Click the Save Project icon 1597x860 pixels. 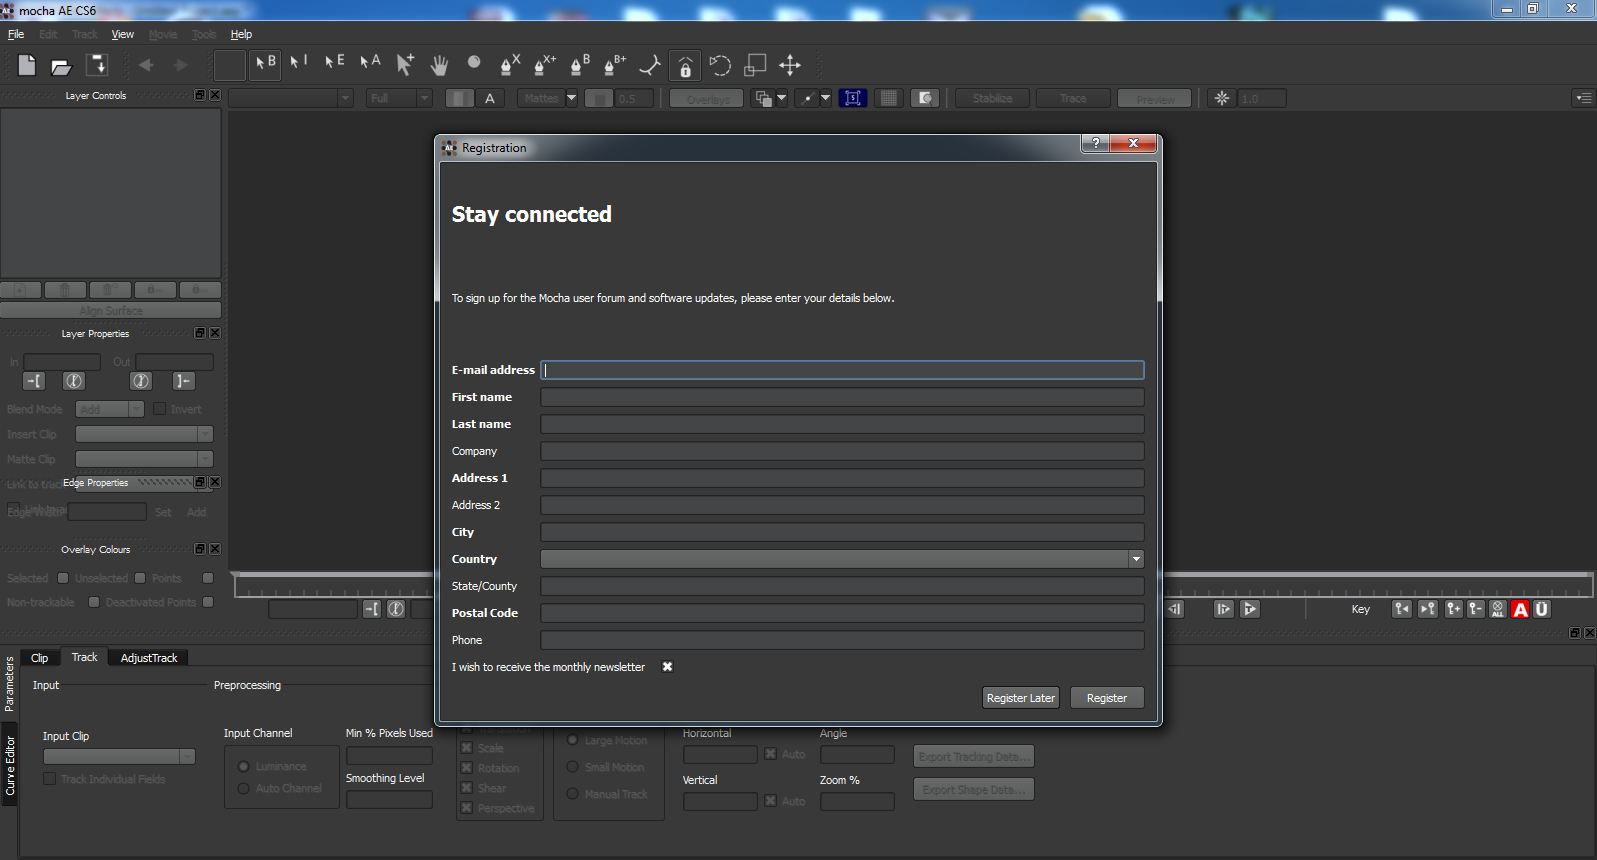point(97,65)
